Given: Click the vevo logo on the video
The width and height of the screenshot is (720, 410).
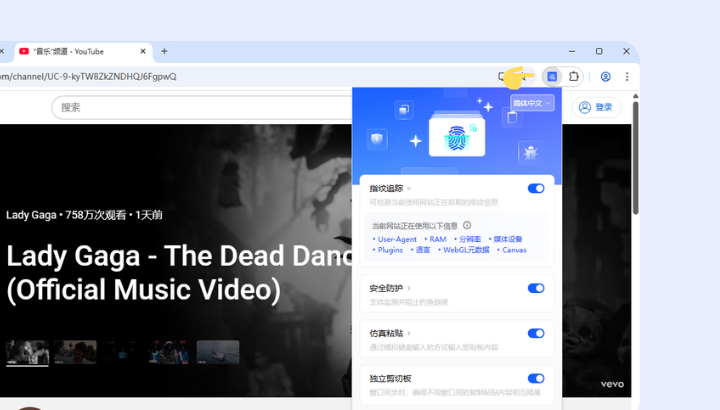Looking at the screenshot, I should pos(612,384).
